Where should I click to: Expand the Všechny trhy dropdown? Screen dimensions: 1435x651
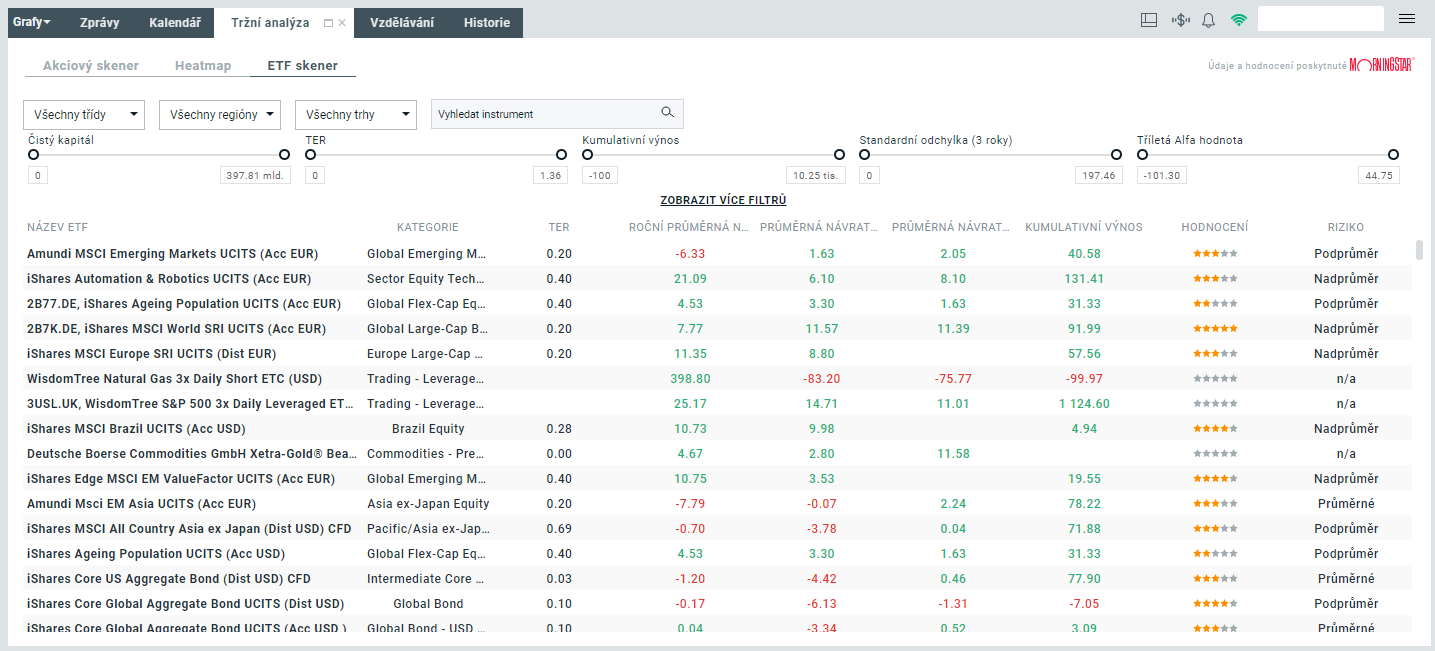[355, 115]
